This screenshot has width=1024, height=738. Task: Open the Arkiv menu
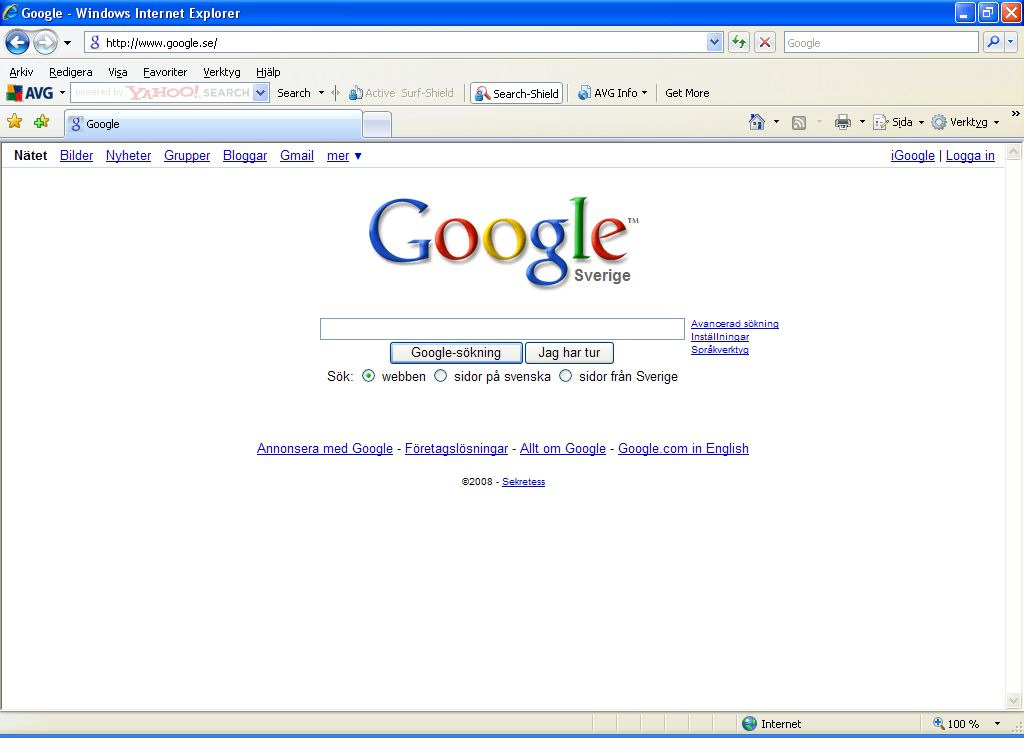pyautogui.click(x=22, y=72)
